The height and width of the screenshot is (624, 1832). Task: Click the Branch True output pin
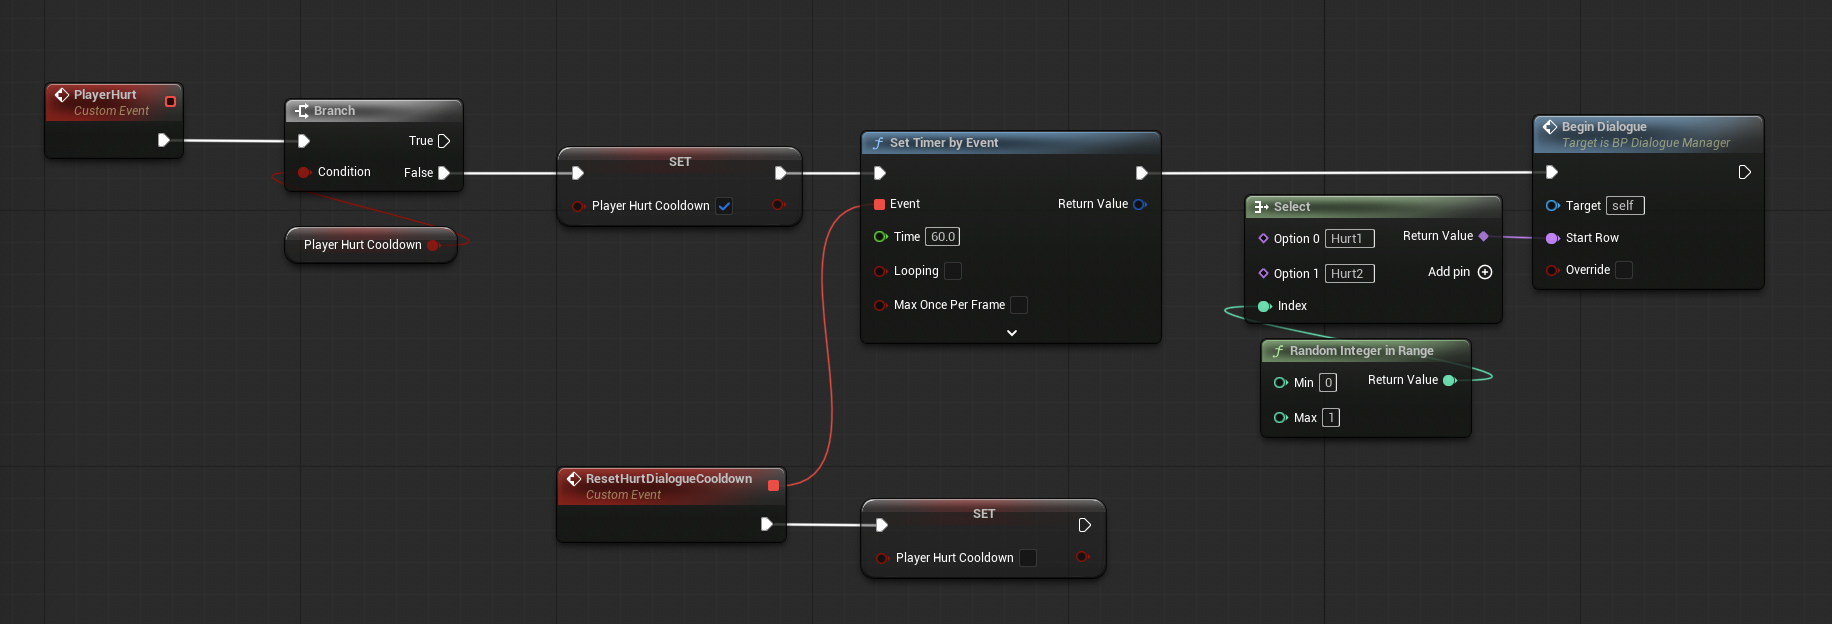click(444, 141)
